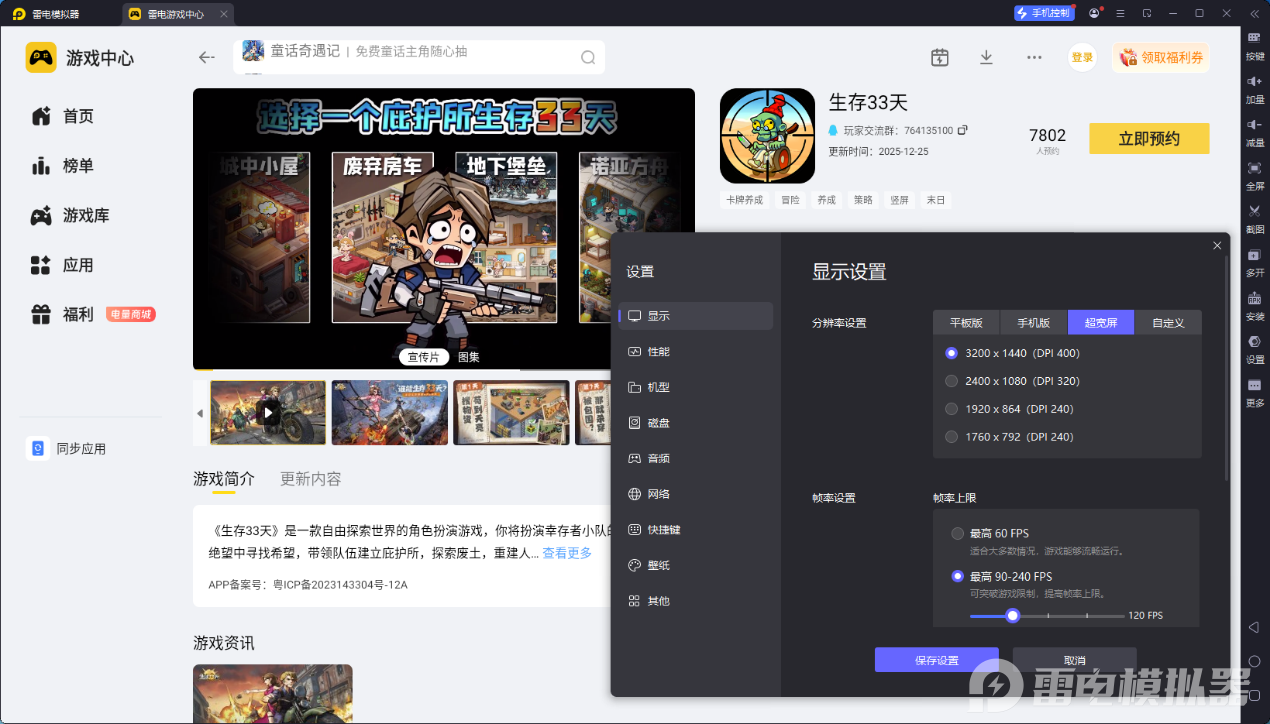This screenshot has height=724, width=1270.
Task: Select 1920 x 864 resolution option
Action: click(952, 409)
